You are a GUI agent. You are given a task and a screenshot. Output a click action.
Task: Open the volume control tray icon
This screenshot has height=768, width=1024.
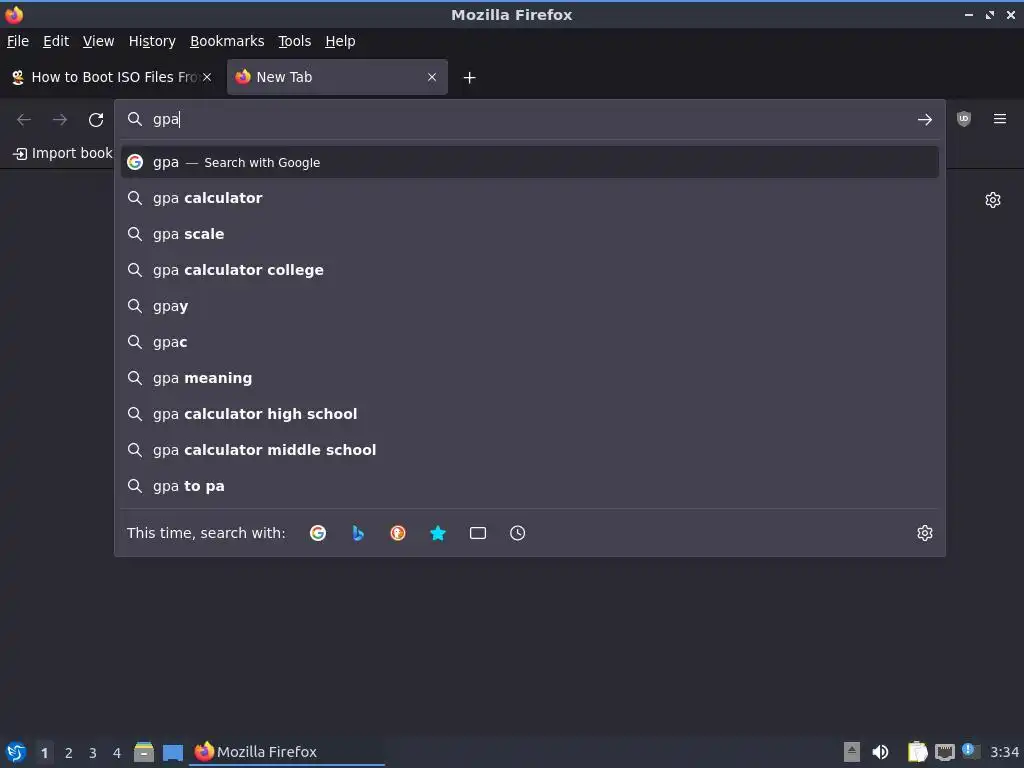click(x=880, y=752)
